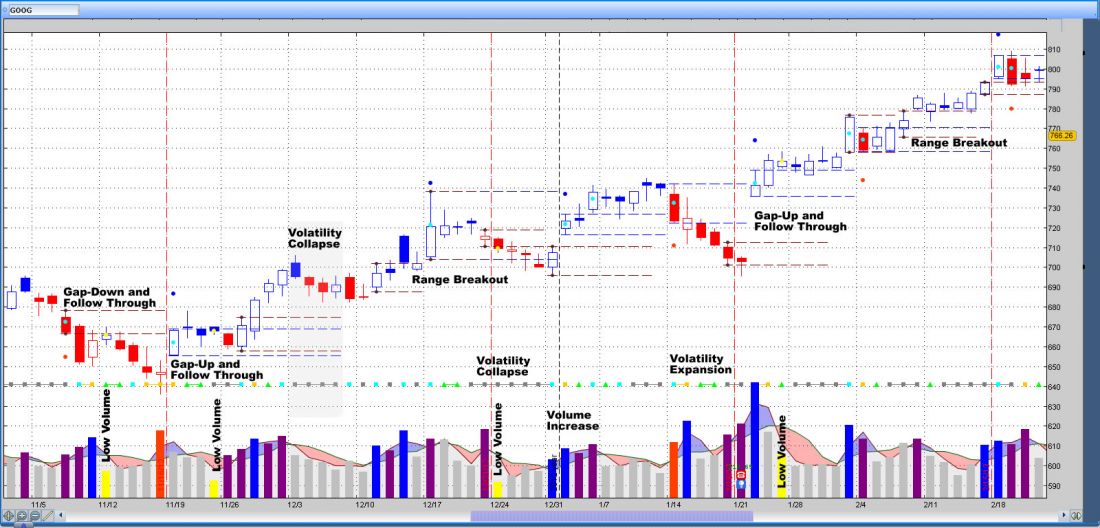Click the GOOG symbol input field

pos(45,9)
